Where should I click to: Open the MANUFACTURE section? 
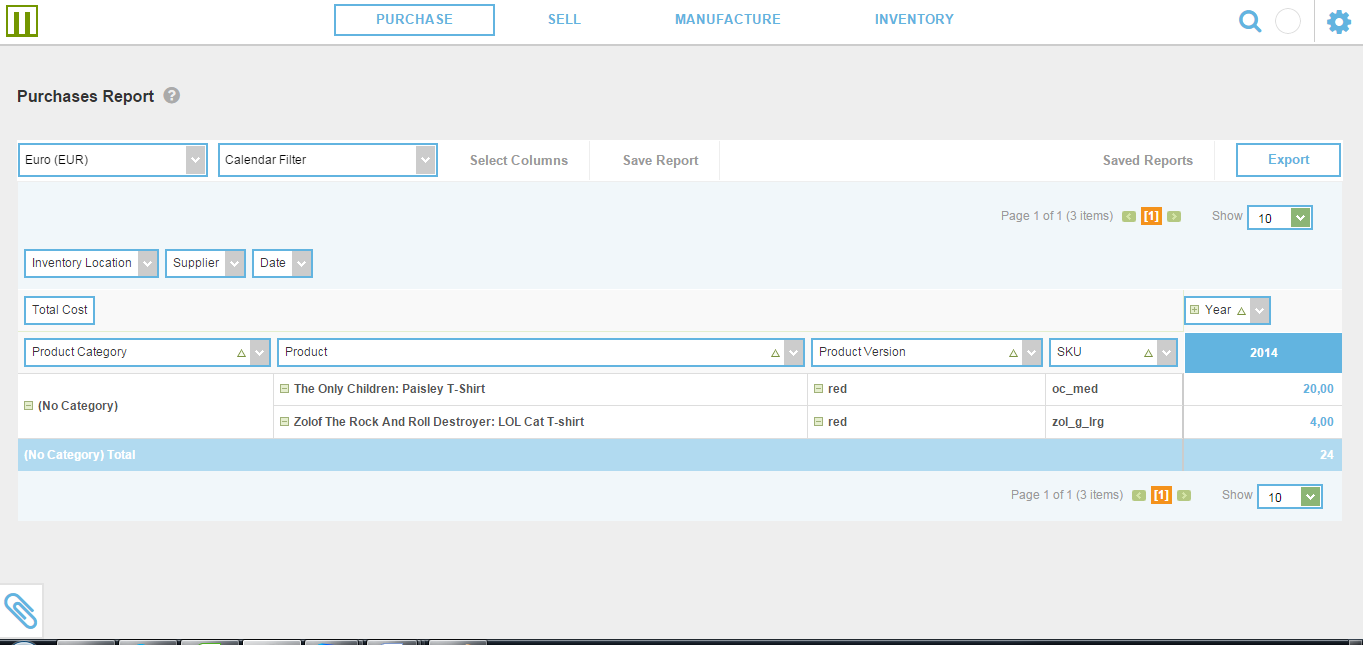pyautogui.click(x=727, y=19)
